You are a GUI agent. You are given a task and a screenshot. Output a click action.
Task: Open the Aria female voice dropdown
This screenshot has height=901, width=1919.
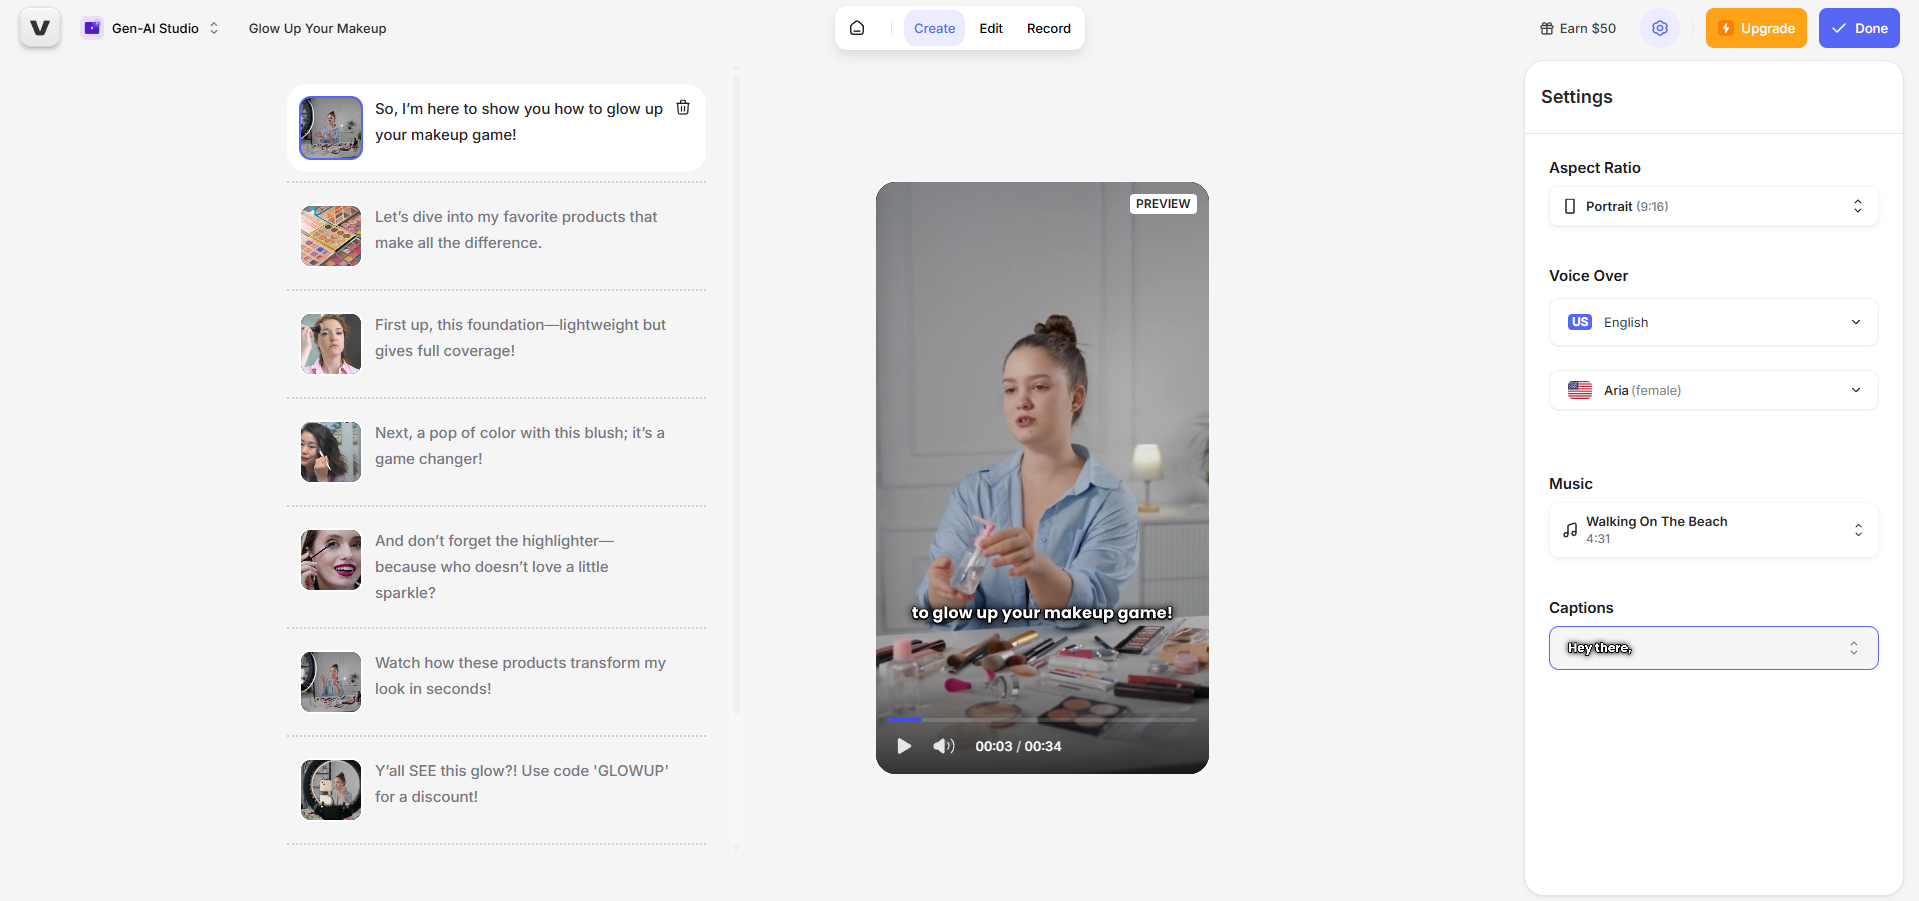1712,390
